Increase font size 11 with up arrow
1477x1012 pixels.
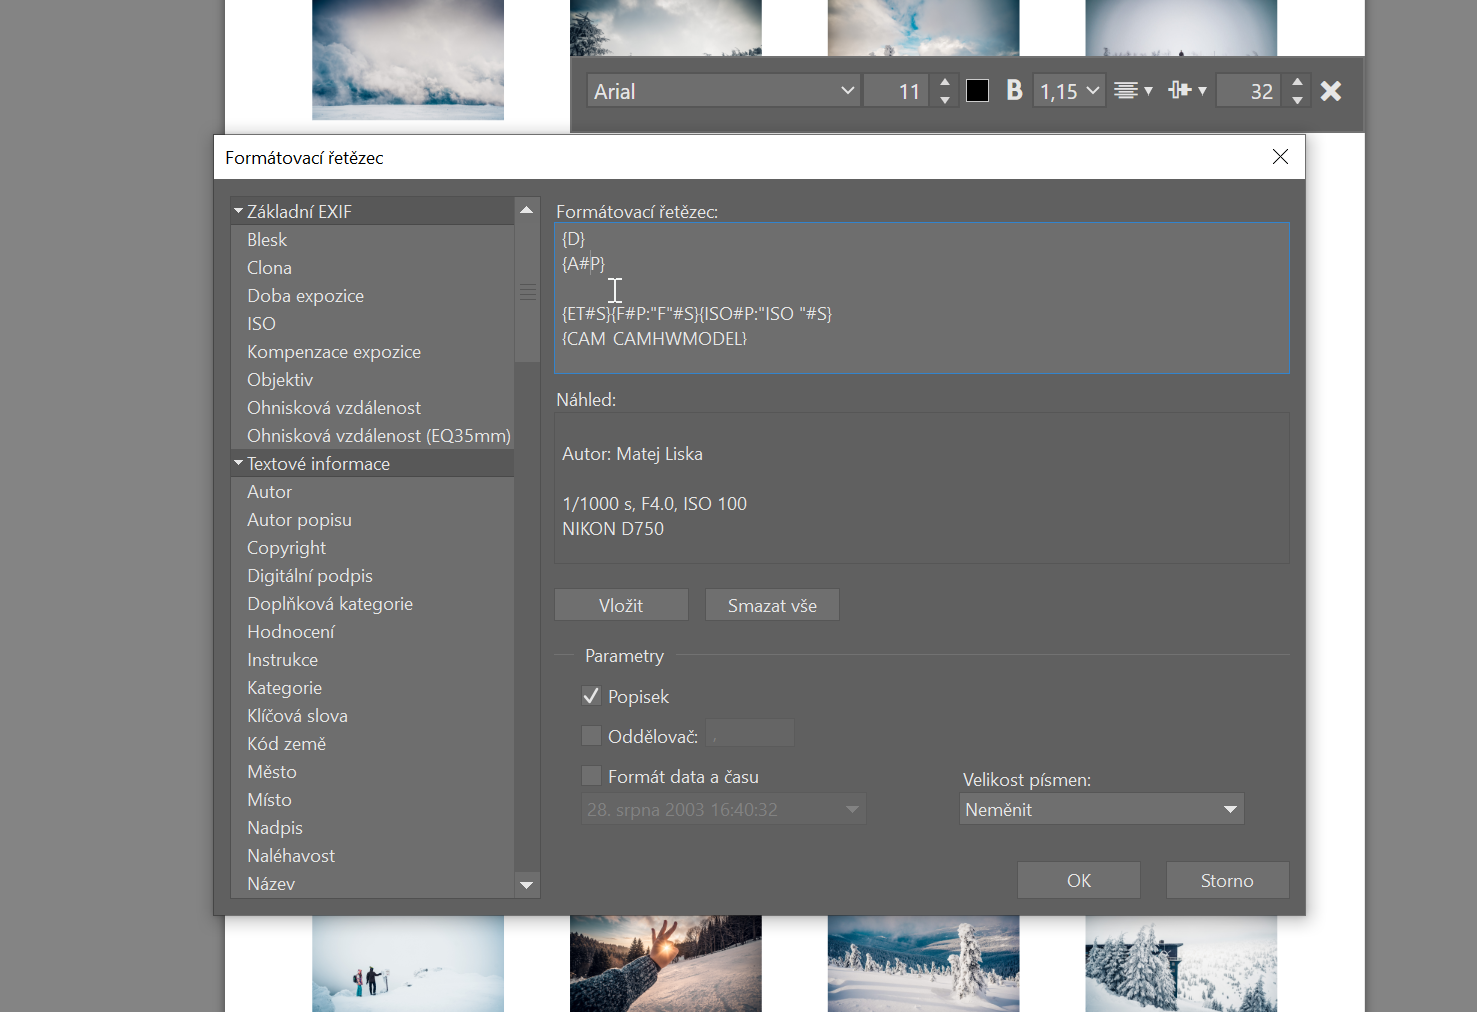click(945, 82)
